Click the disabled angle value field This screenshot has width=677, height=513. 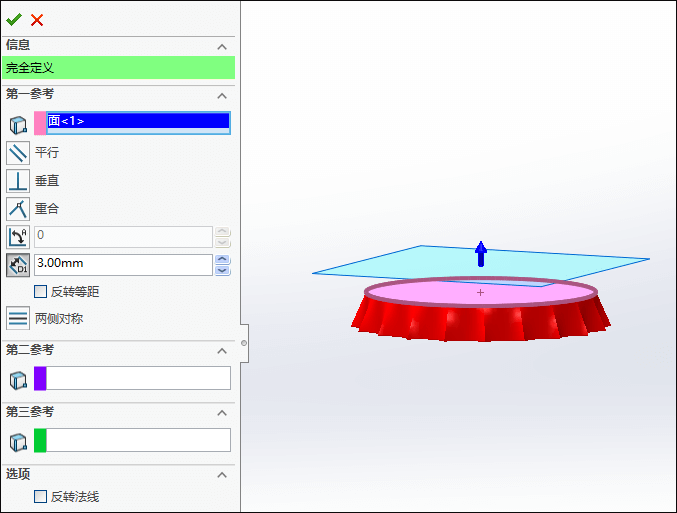pos(123,237)
